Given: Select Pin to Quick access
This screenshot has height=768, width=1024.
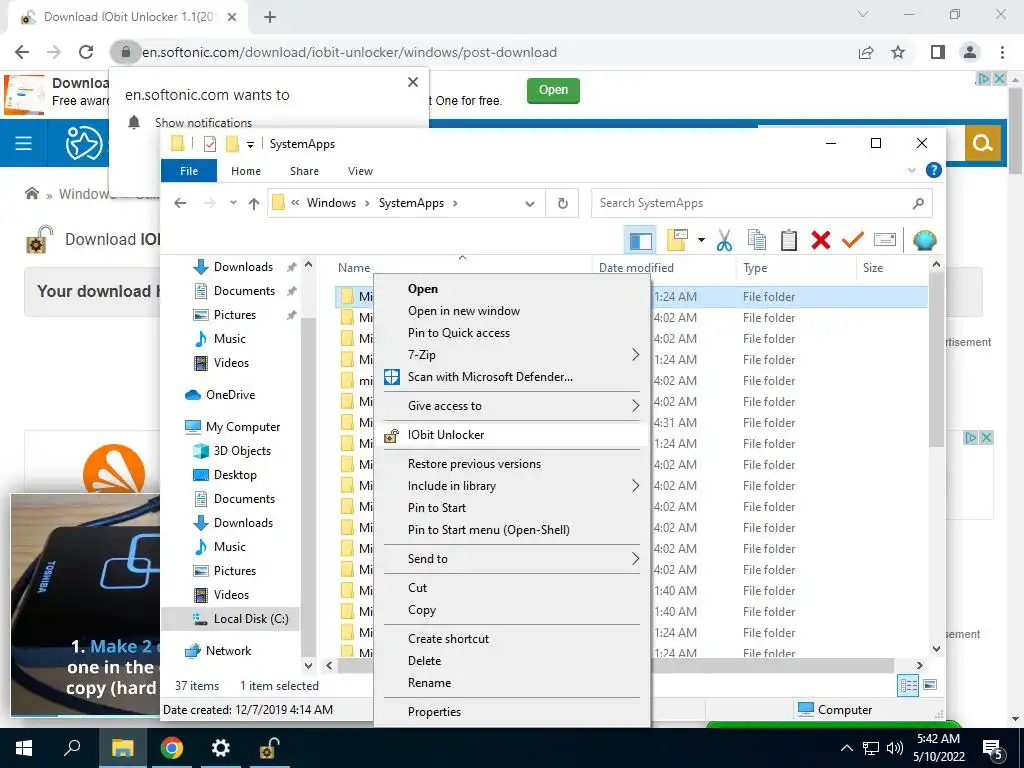Looking at the screenshot, I should coord(513,333).
